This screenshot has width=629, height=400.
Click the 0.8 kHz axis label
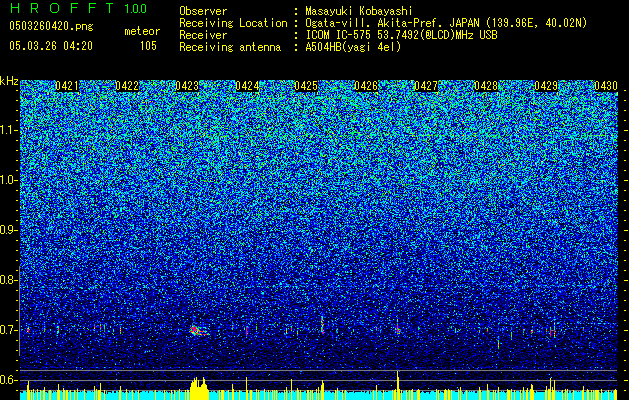pyautogui.click(x=9, y=280)
